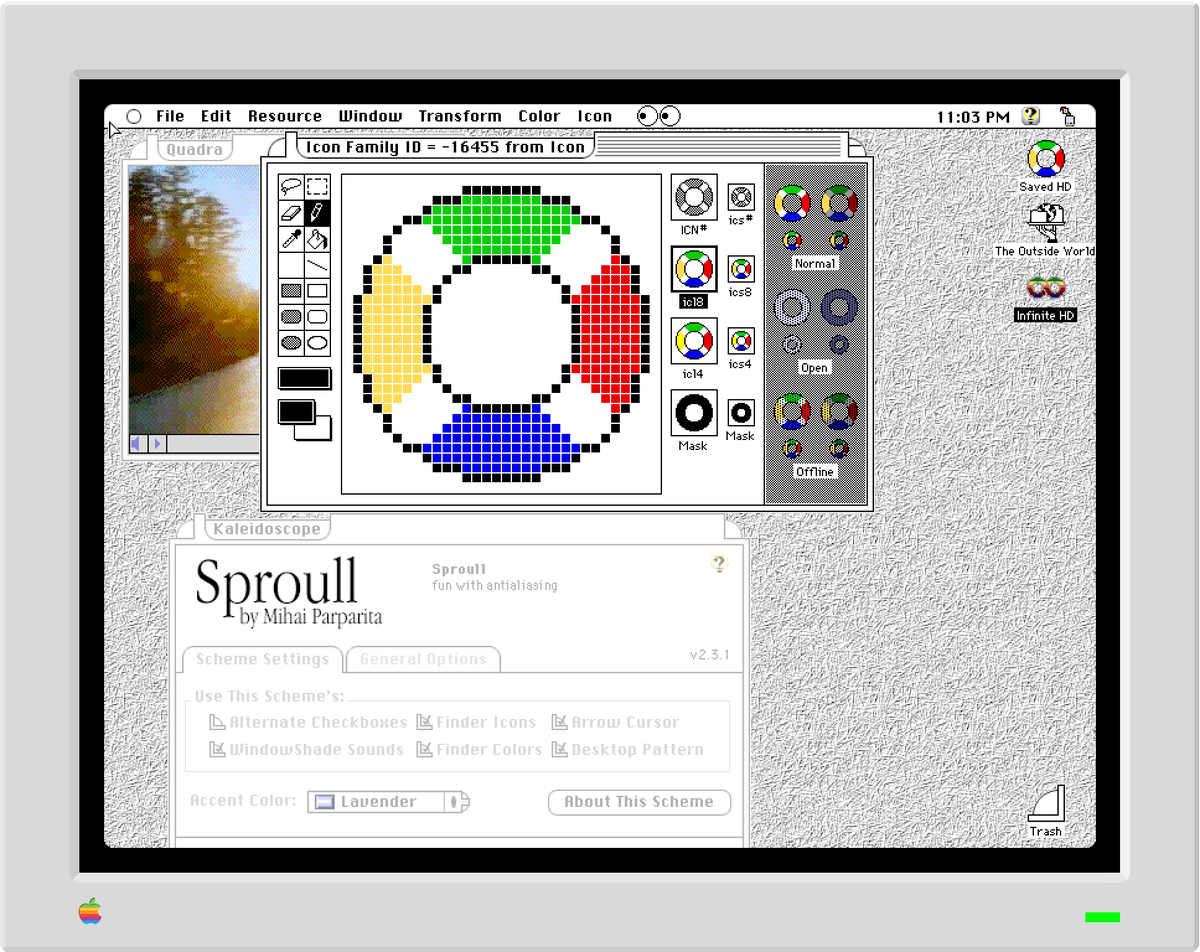Click the Quadra window title tab
Viewport: 1200px width, 952px height.
[x=195, y=150]
